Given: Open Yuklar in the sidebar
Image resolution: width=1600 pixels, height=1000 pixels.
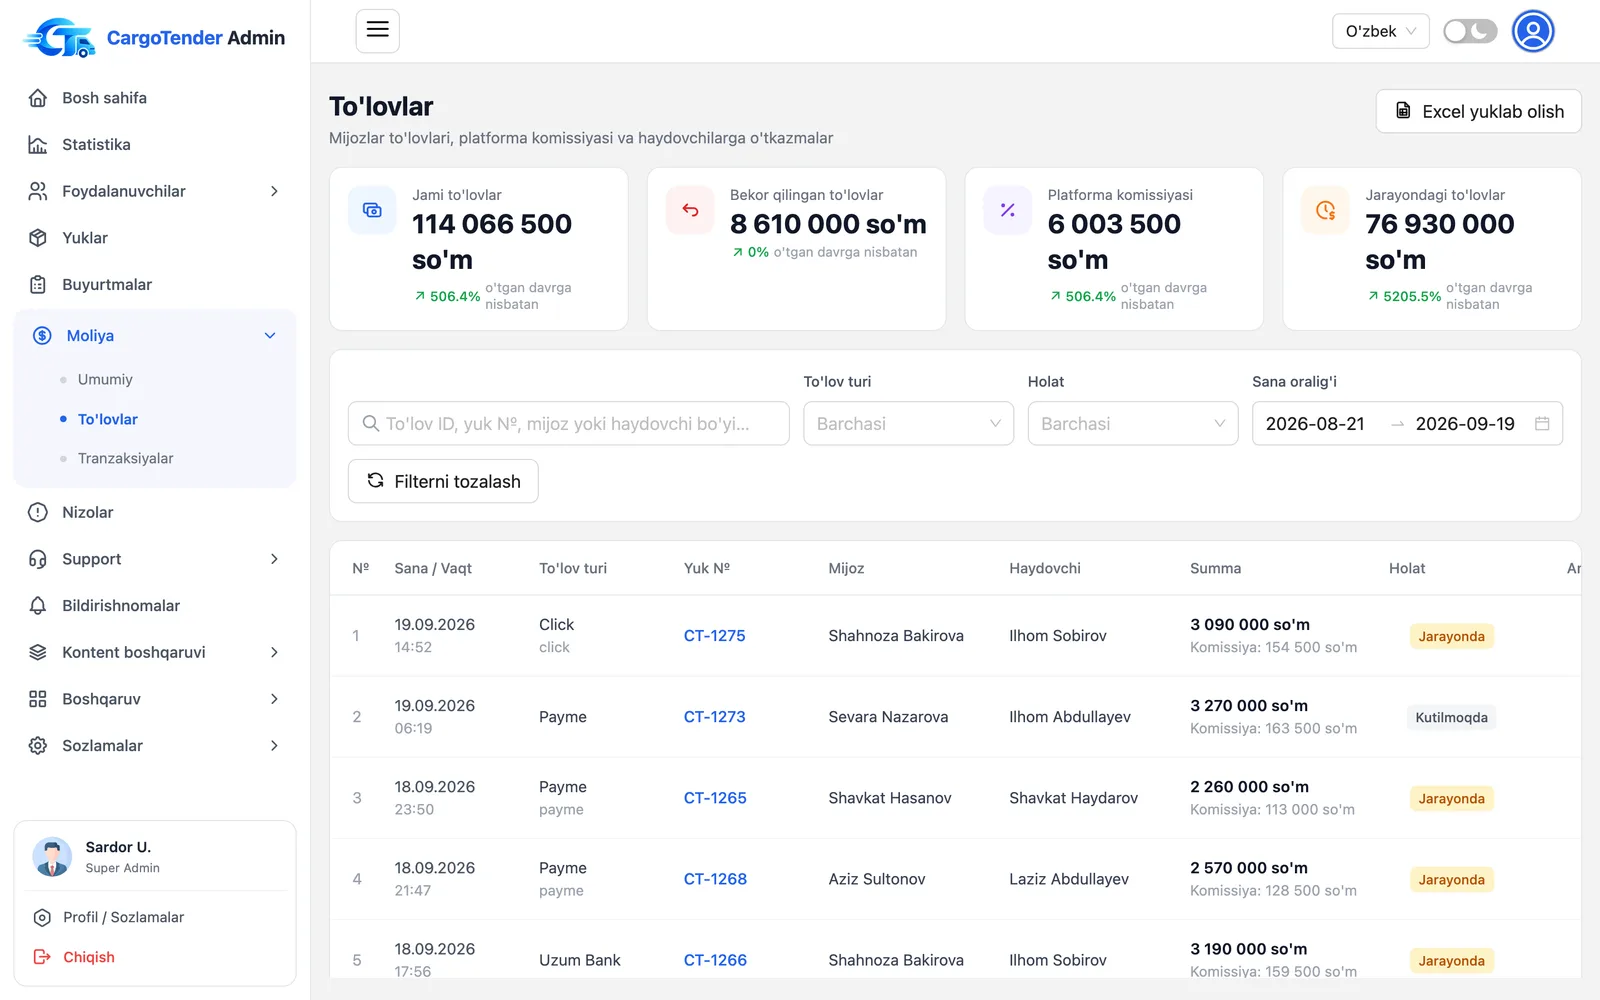Looking at the screenshot, I should [x=85, y=238].
